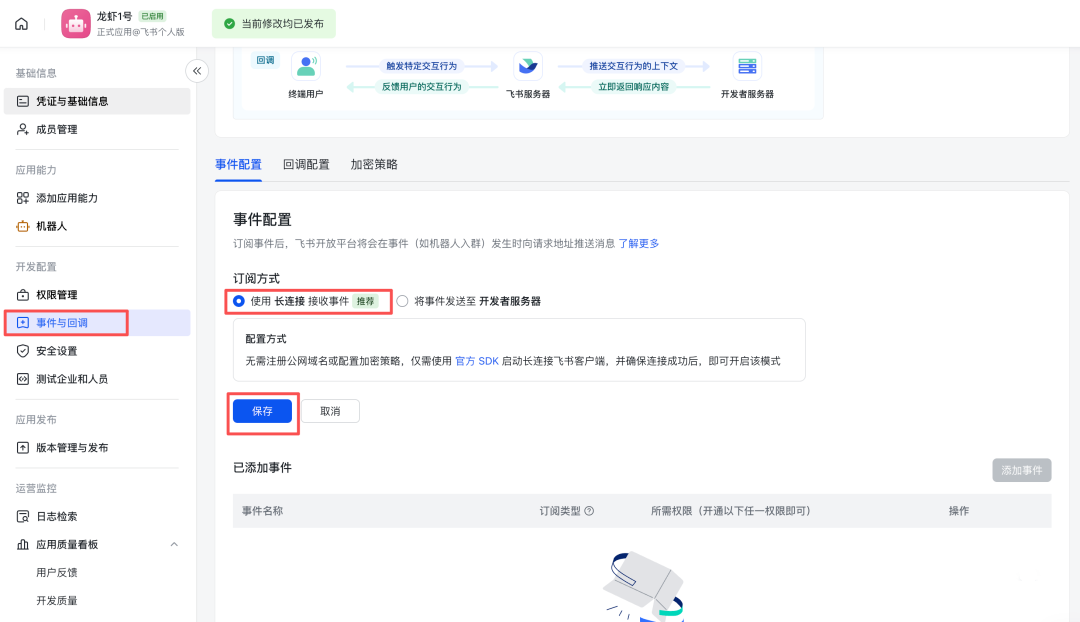This screenshot has width=1080, height=622.
Task: Click the blue 保存 button
Action: click(262, 411)
